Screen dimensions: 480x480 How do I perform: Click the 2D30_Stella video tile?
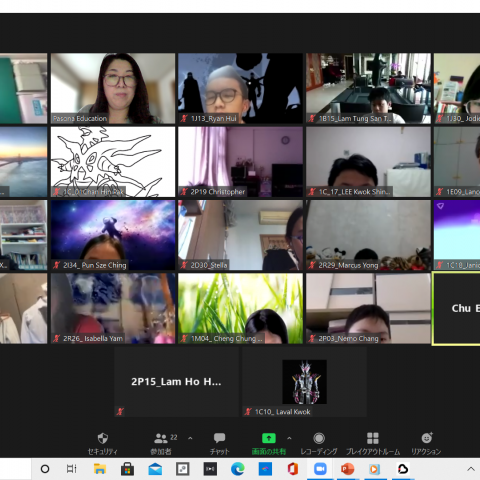(240, 235)
